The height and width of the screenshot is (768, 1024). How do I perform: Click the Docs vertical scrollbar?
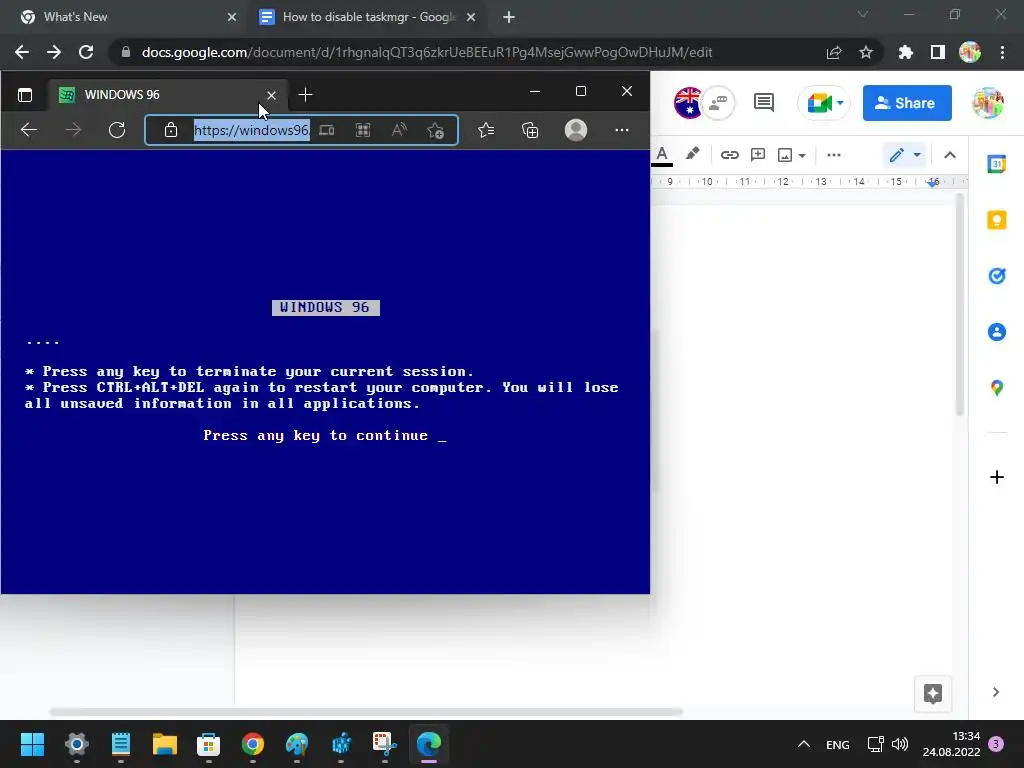tap(959, 304)
